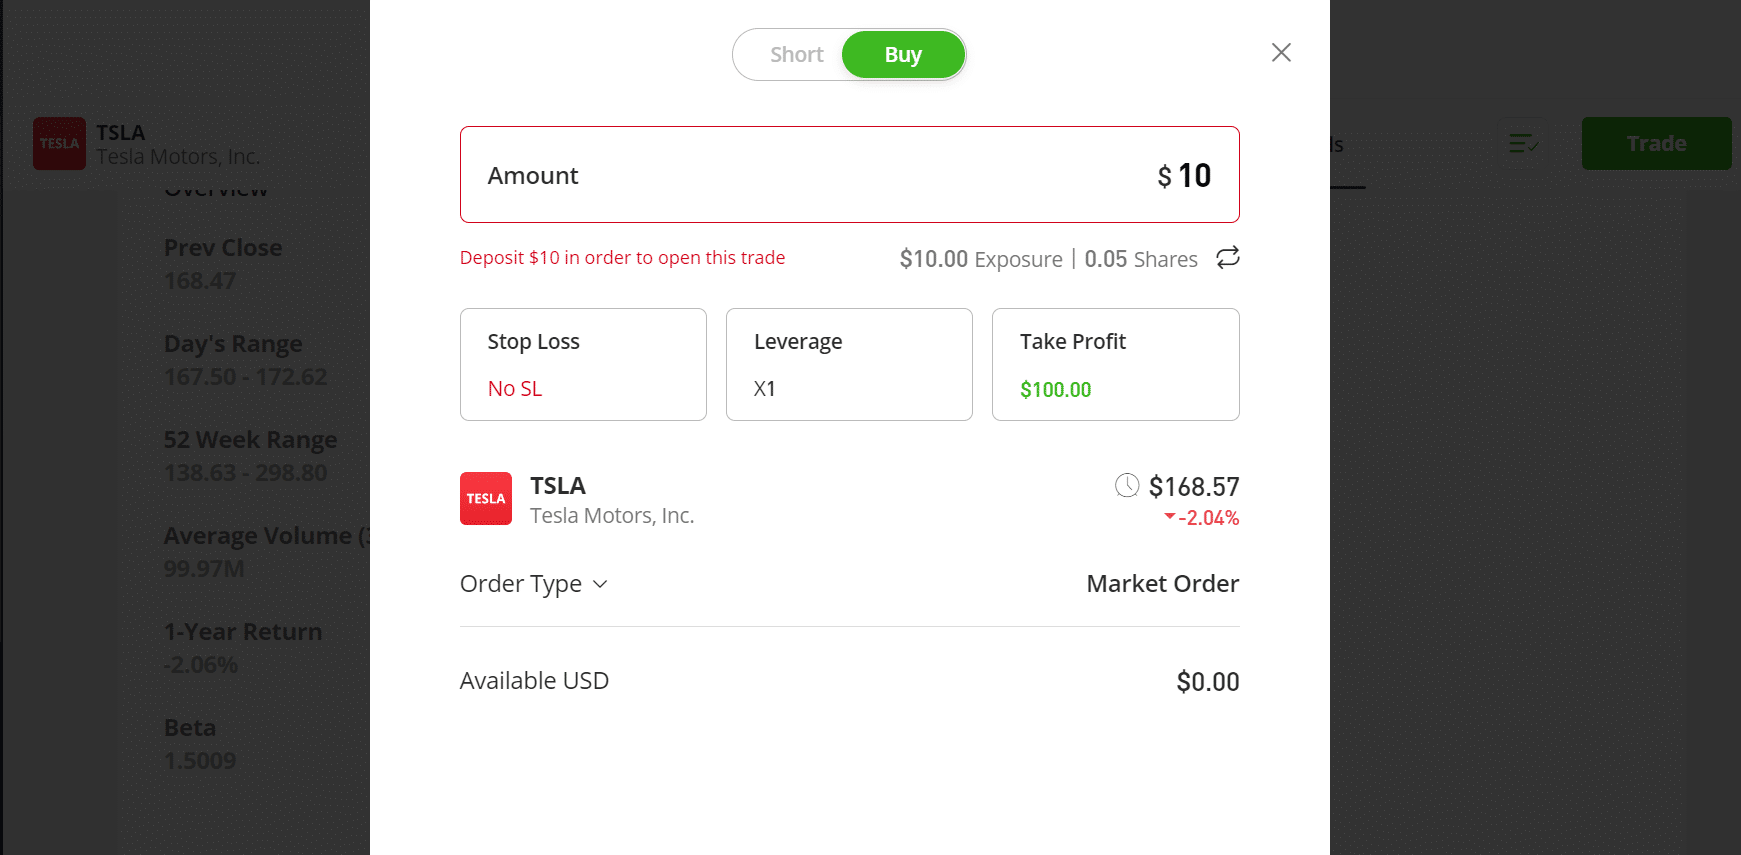The width and height of the screenshot is (1741, 855).
Task: Switch the trade toggle to Short
Action: click(x=796, y=55)
